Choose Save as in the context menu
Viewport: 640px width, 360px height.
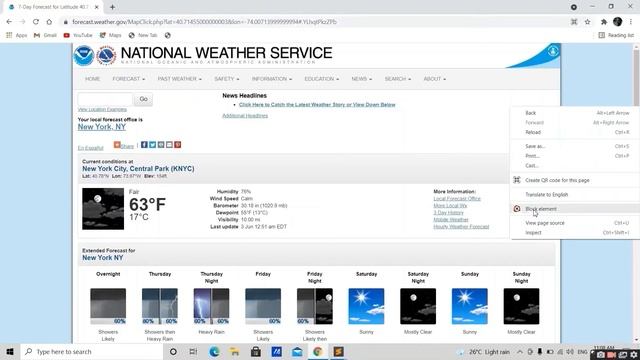[x=575, y=146]
